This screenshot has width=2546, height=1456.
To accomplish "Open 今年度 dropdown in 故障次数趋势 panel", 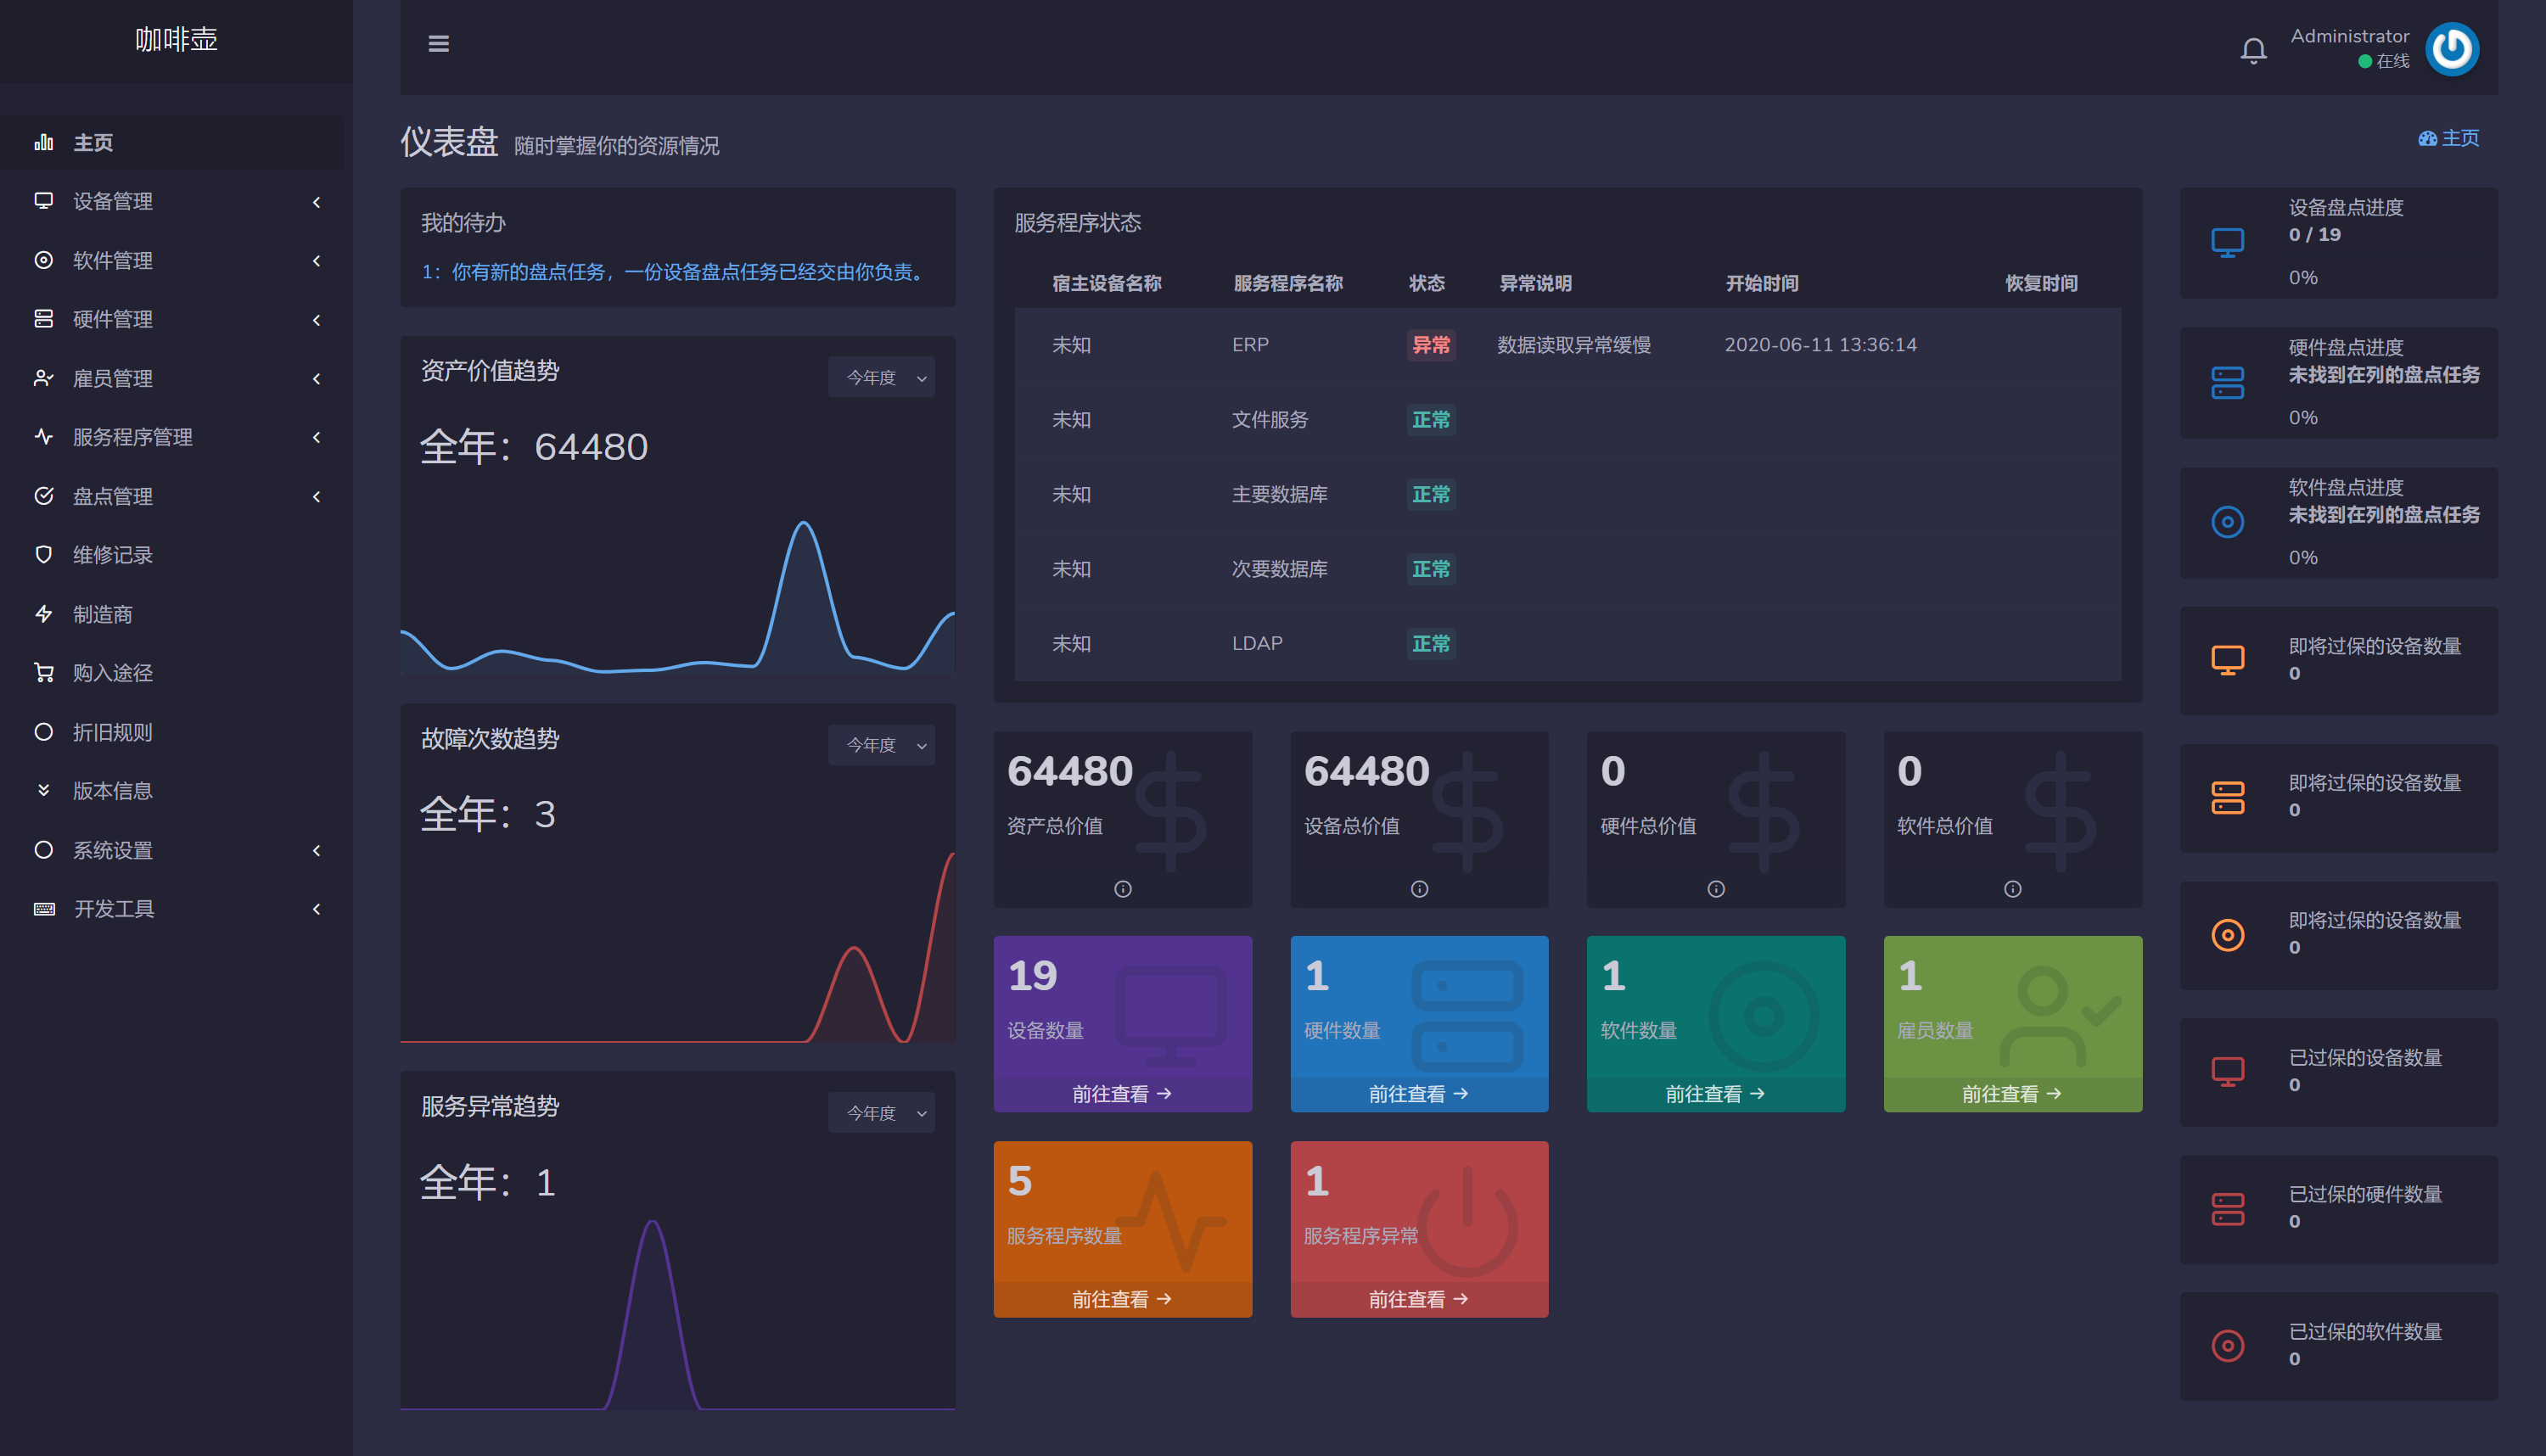I will 881,745.
